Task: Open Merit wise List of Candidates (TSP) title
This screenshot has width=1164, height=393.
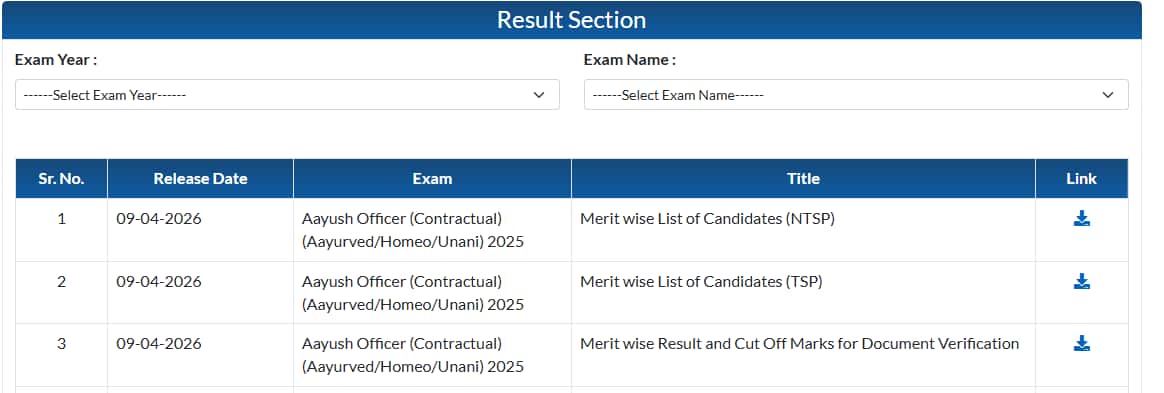Action: tap(702, 282)
